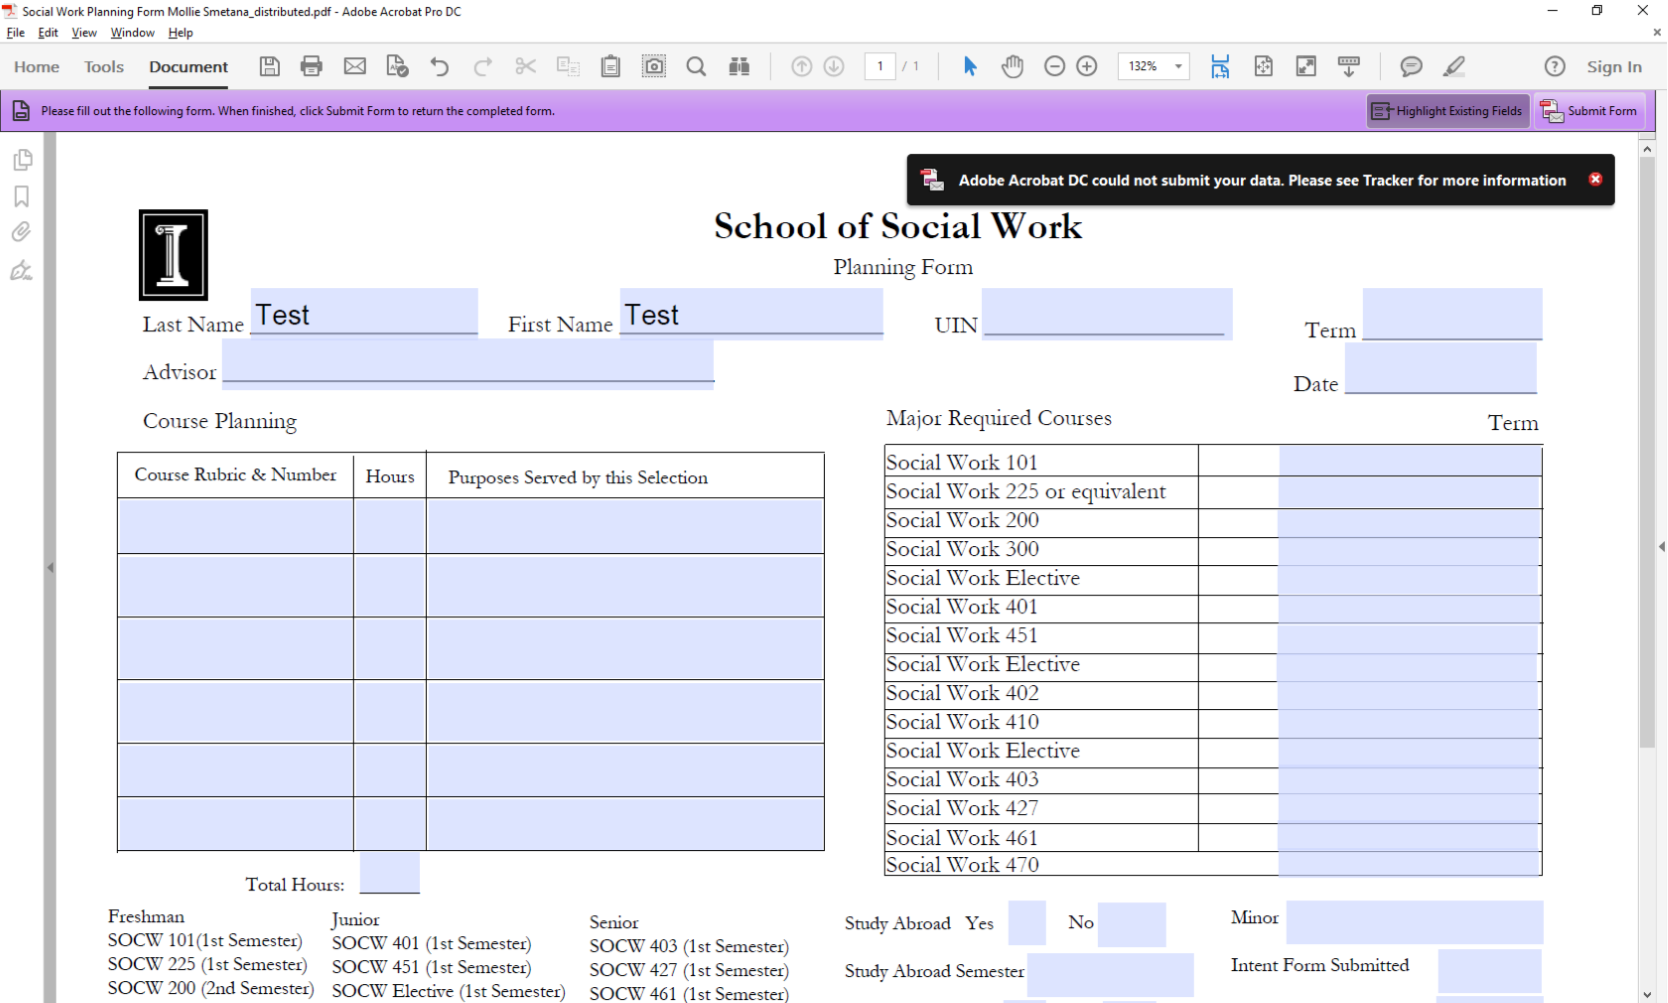Click the search-in-file document icon

[x=397, y=67]
